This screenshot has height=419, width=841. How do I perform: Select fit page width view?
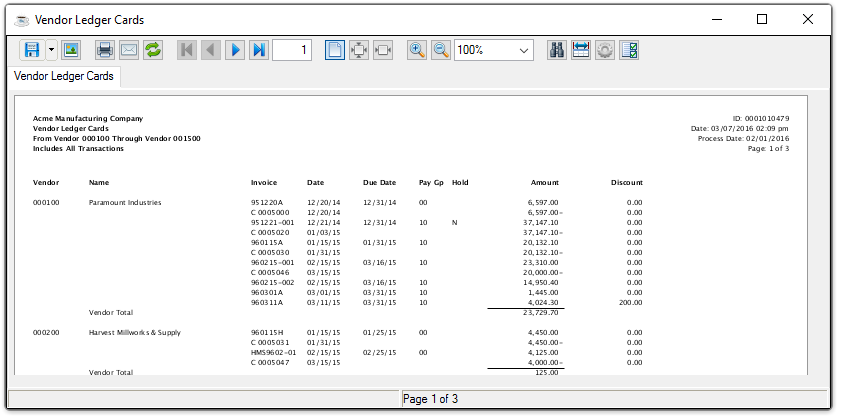tap(383, 50)
